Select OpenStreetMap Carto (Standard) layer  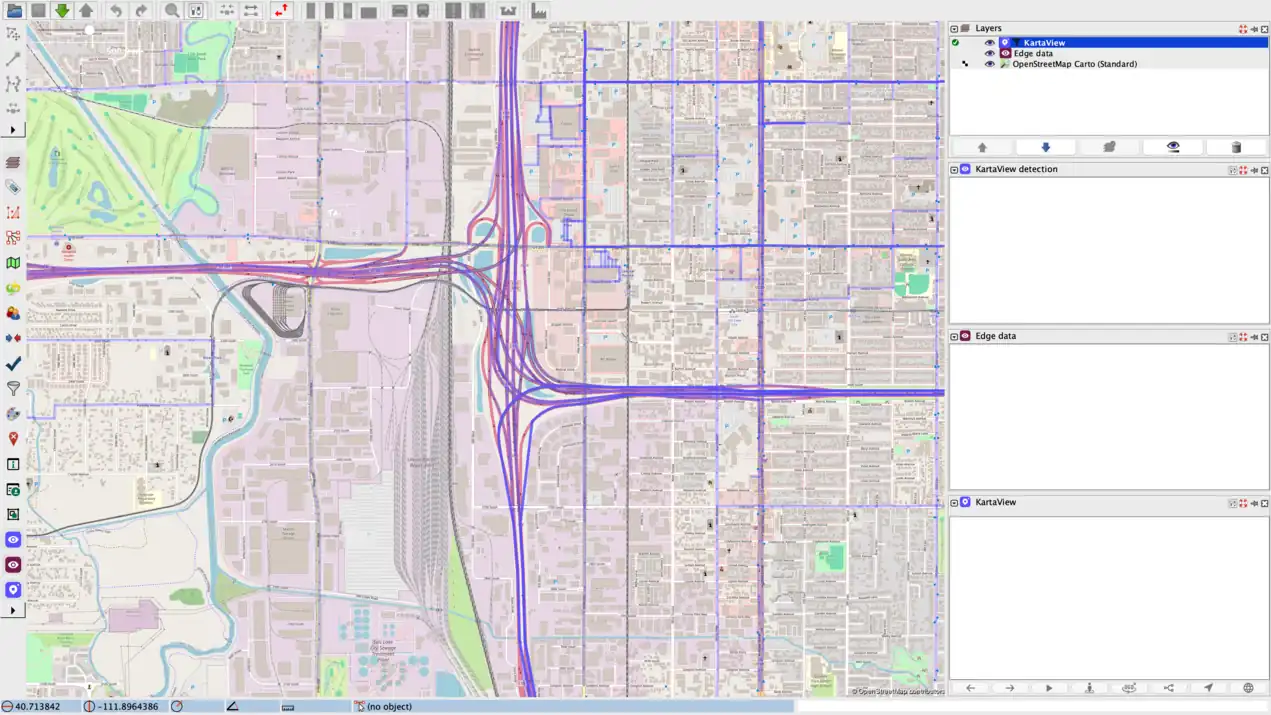click(x=1074, y=64)
